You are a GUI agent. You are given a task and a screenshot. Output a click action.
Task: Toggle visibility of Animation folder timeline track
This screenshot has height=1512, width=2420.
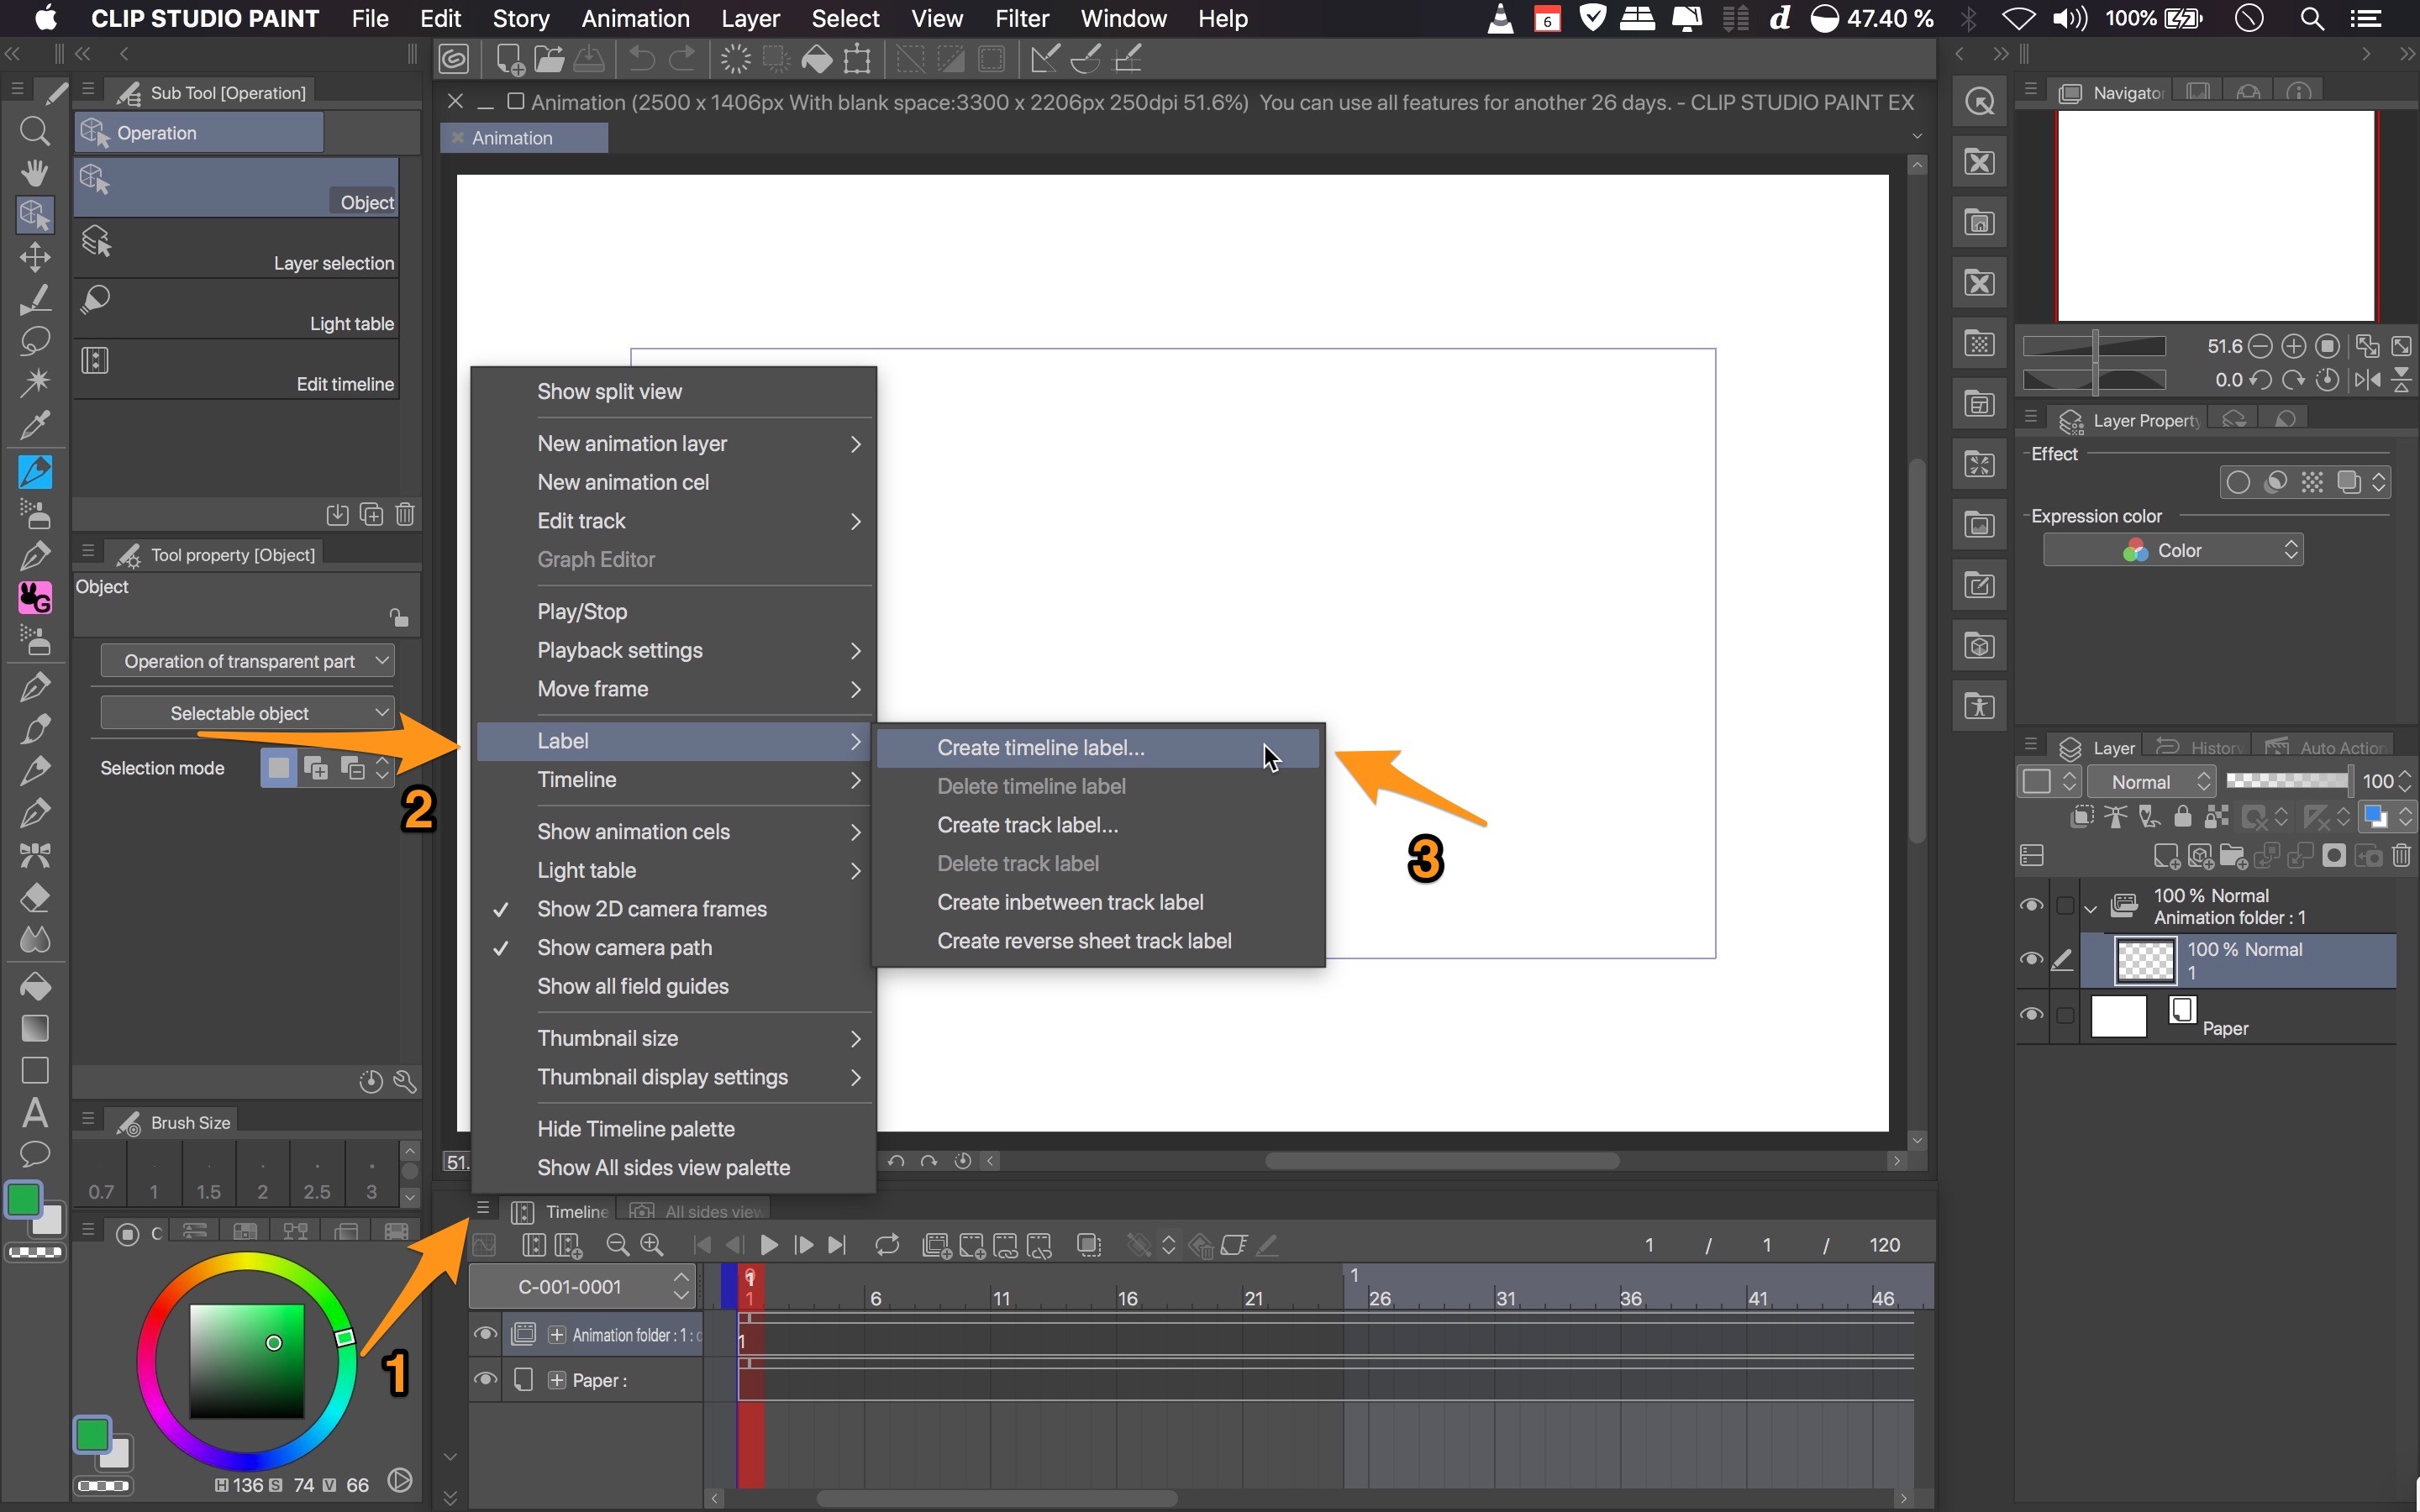click(x=485, y=1334)
